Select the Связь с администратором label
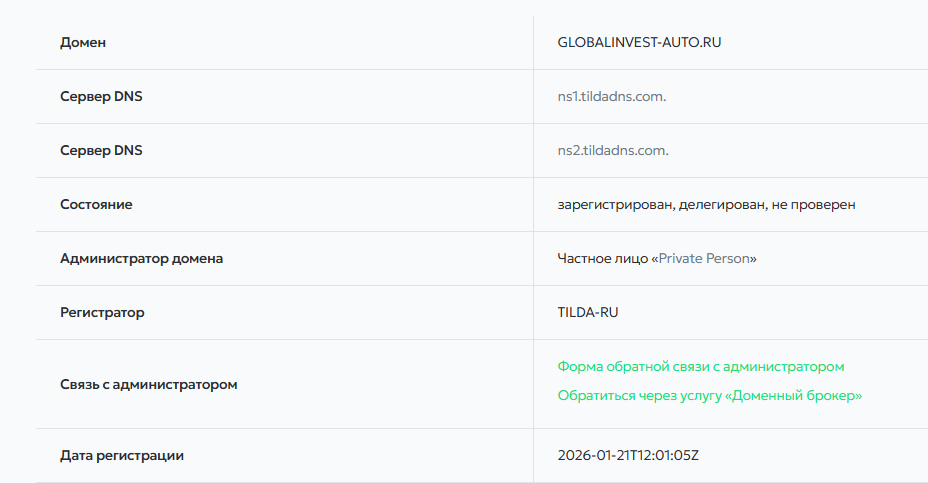This screenshot has width=928, height=483. click(149, 384)
